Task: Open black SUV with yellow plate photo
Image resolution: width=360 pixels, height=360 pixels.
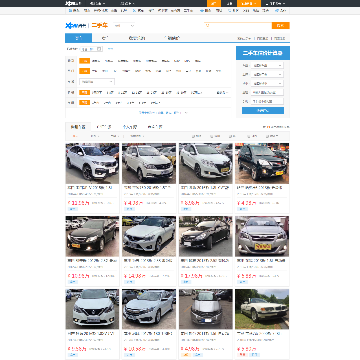Action: click(262, 163)
